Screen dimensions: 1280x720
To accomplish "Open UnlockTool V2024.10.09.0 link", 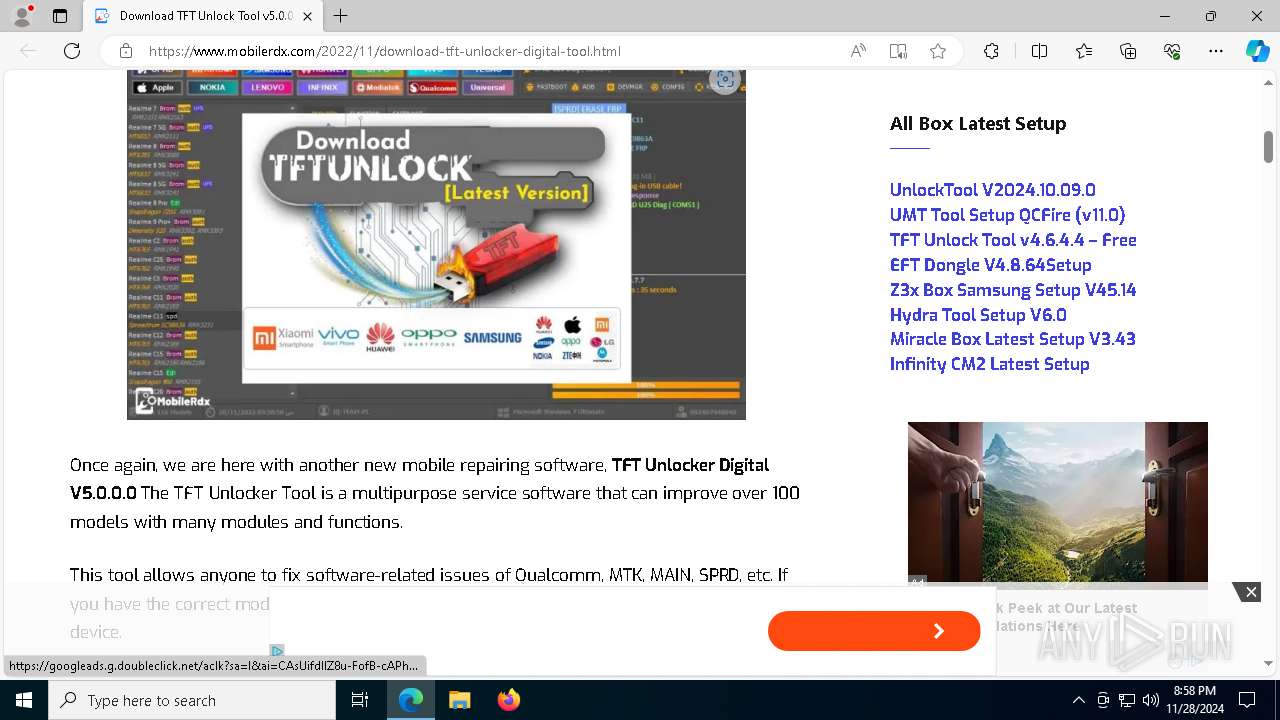I will coord(992,190).
